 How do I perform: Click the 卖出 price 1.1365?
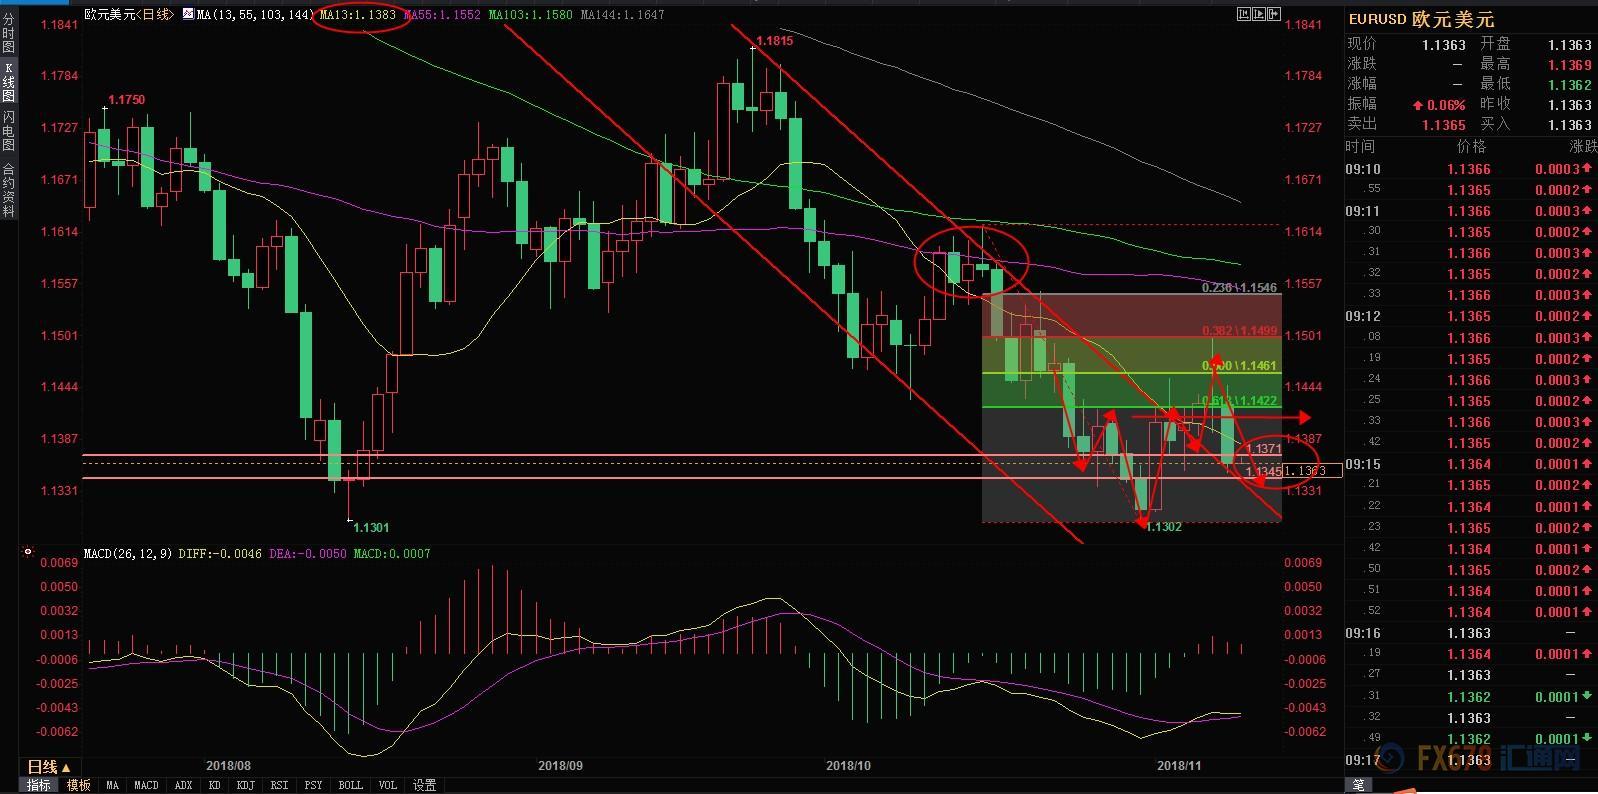click(1443, 125)
